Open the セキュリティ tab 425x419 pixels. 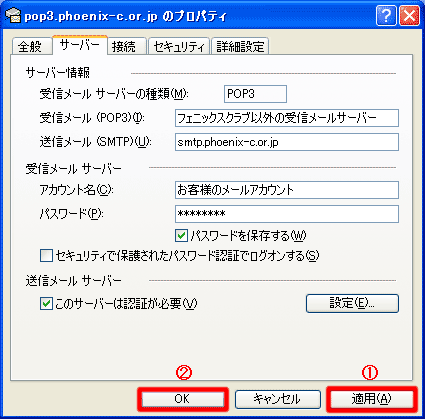(x=179, y=46)
